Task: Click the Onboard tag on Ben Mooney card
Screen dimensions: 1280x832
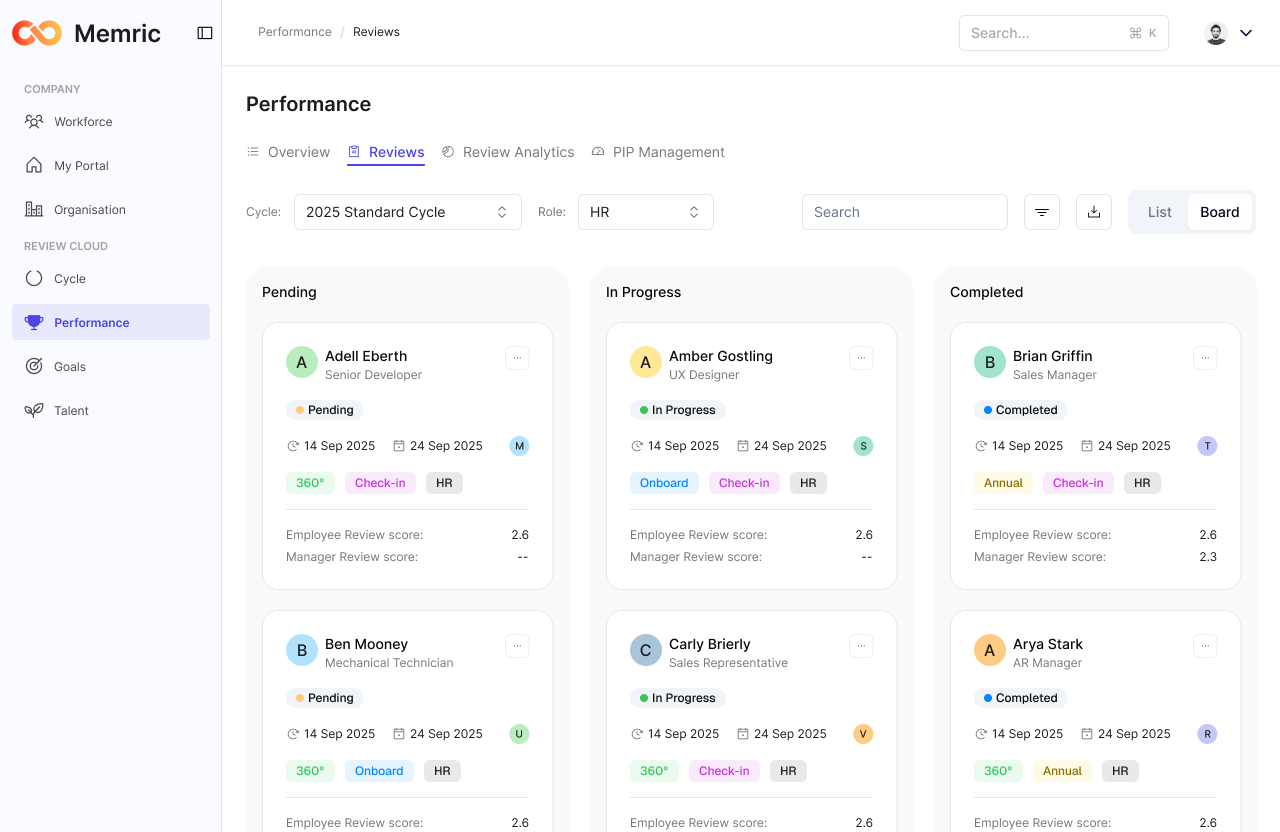Action: pyautogui.click(x=379, y=771)
